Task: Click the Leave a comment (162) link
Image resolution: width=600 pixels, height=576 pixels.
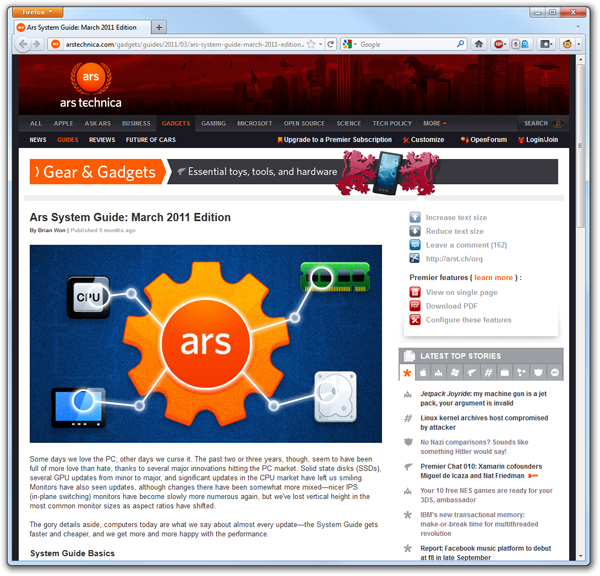Action: (466, 245)
